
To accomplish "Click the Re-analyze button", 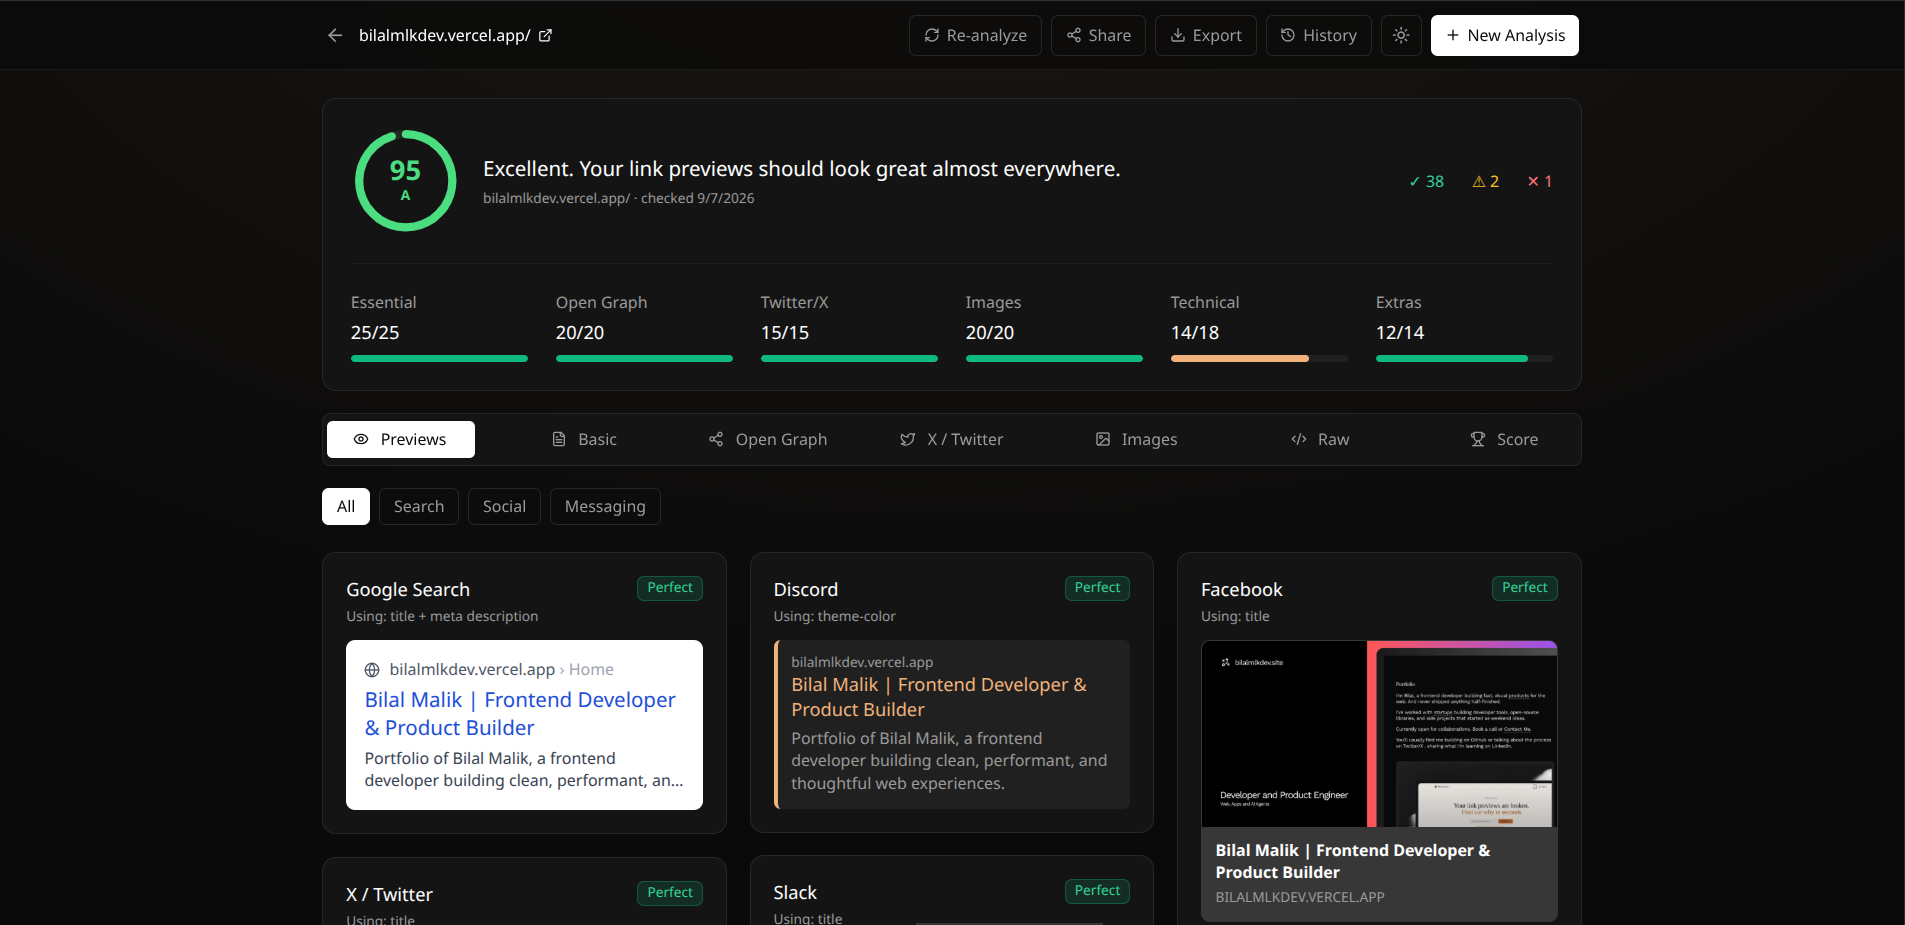I will [975, 36].
